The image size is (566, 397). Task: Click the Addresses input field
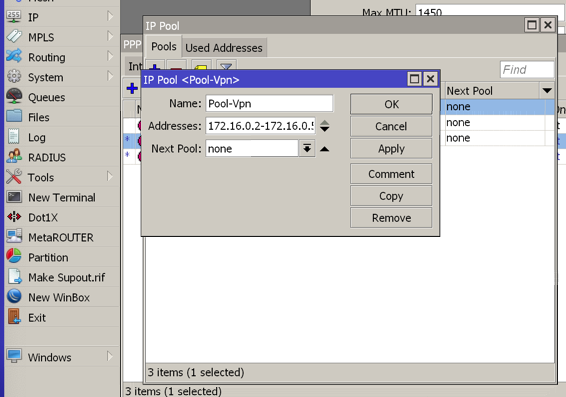(261, 126)
